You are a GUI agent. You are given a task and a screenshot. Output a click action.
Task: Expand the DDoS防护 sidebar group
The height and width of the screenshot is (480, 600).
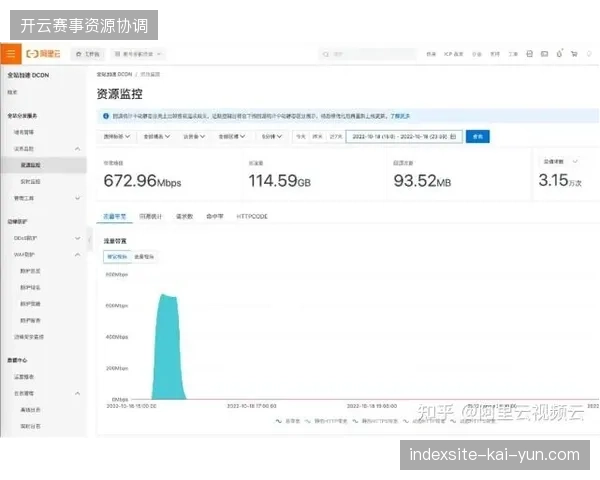[77, 238]
